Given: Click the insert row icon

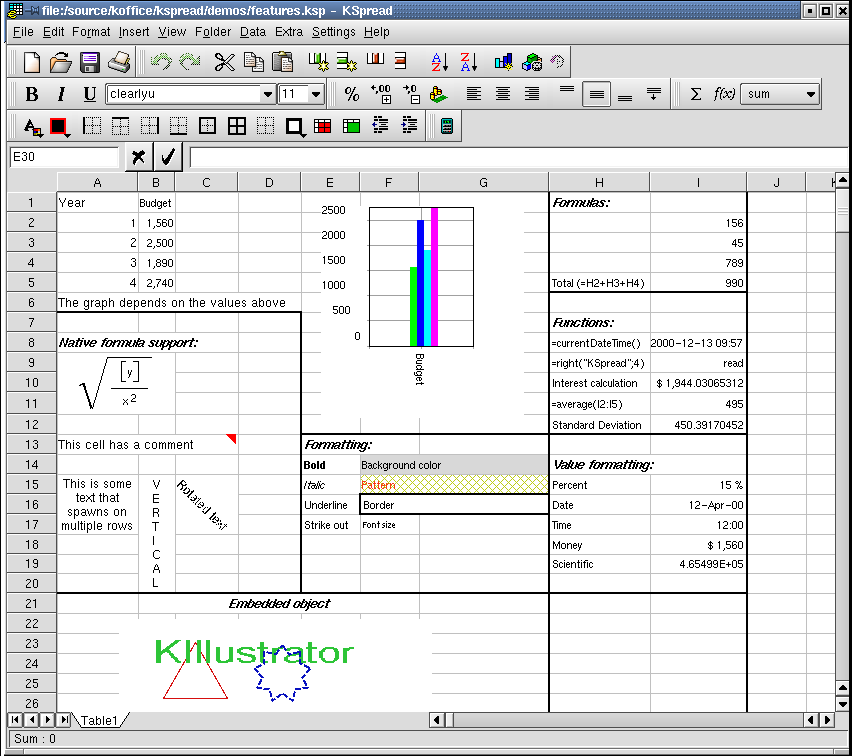Looking at the screenshot, I should 346,61.
